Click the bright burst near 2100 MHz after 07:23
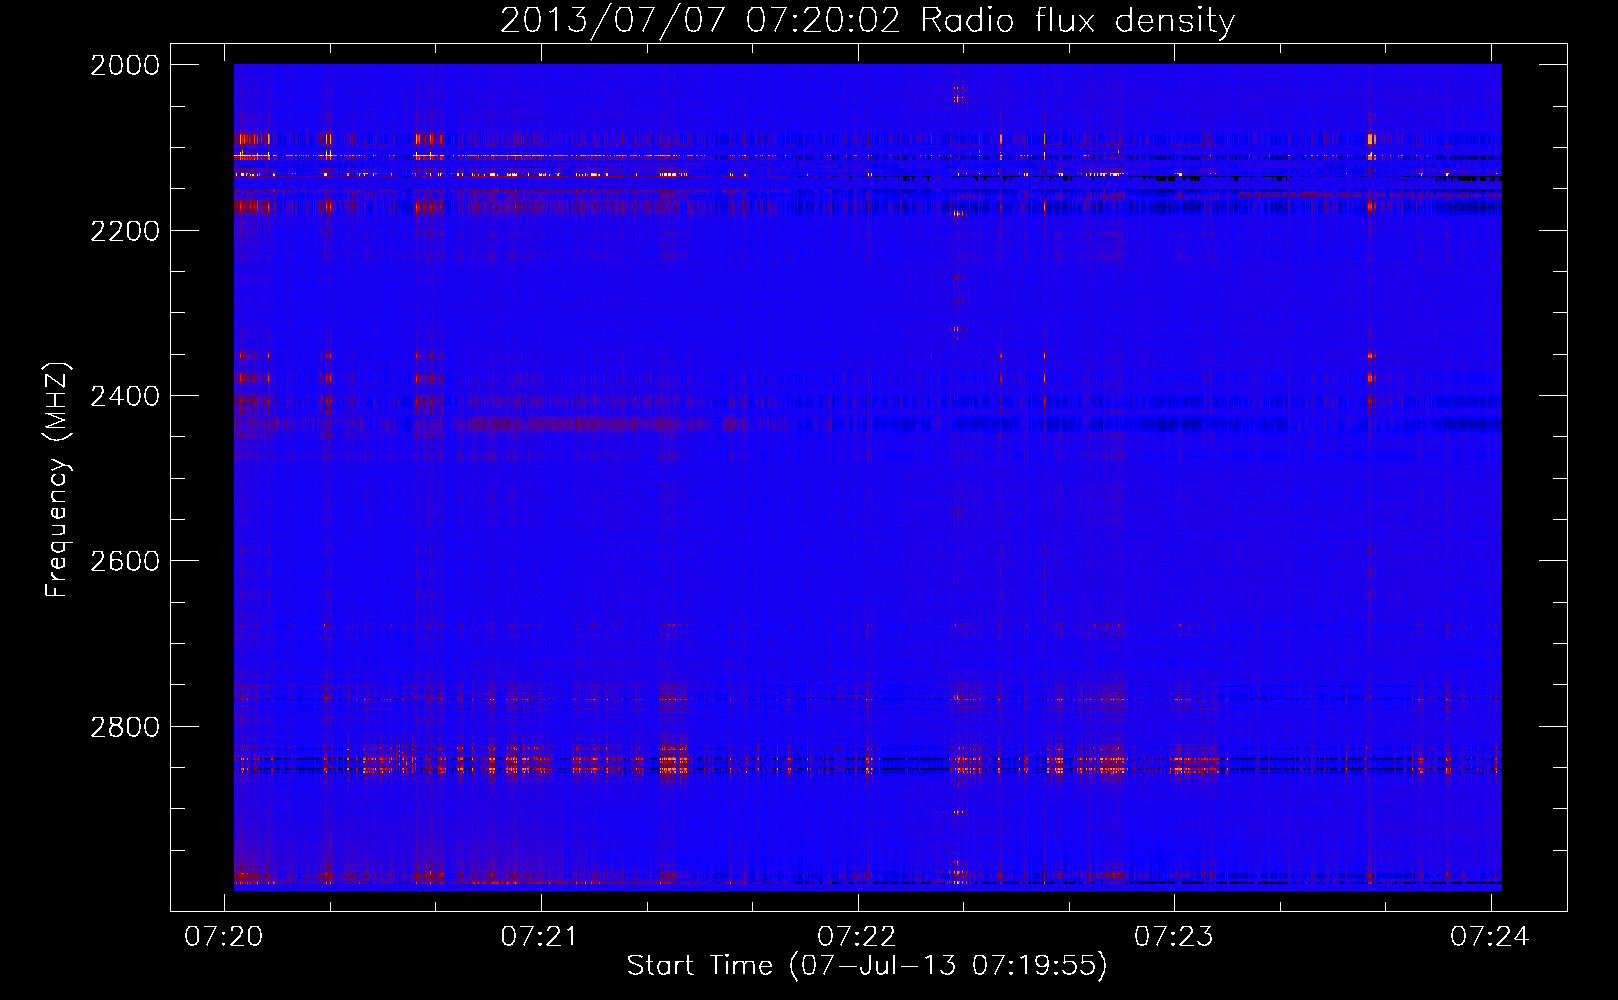Viewport: 1618px width, 1000px height. tap(1371, 139)
